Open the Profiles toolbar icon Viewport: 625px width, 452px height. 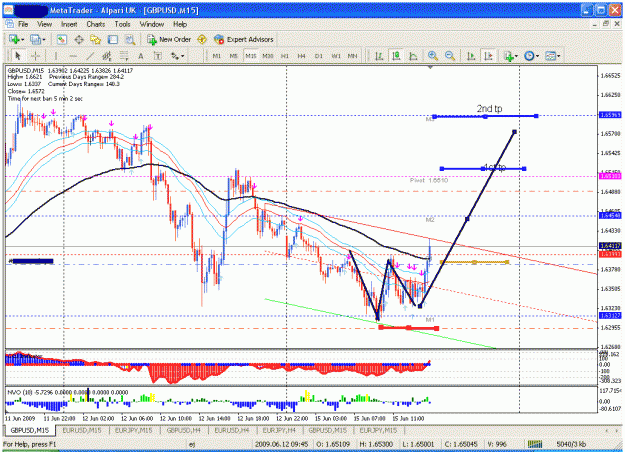click(x=35, y=39)
